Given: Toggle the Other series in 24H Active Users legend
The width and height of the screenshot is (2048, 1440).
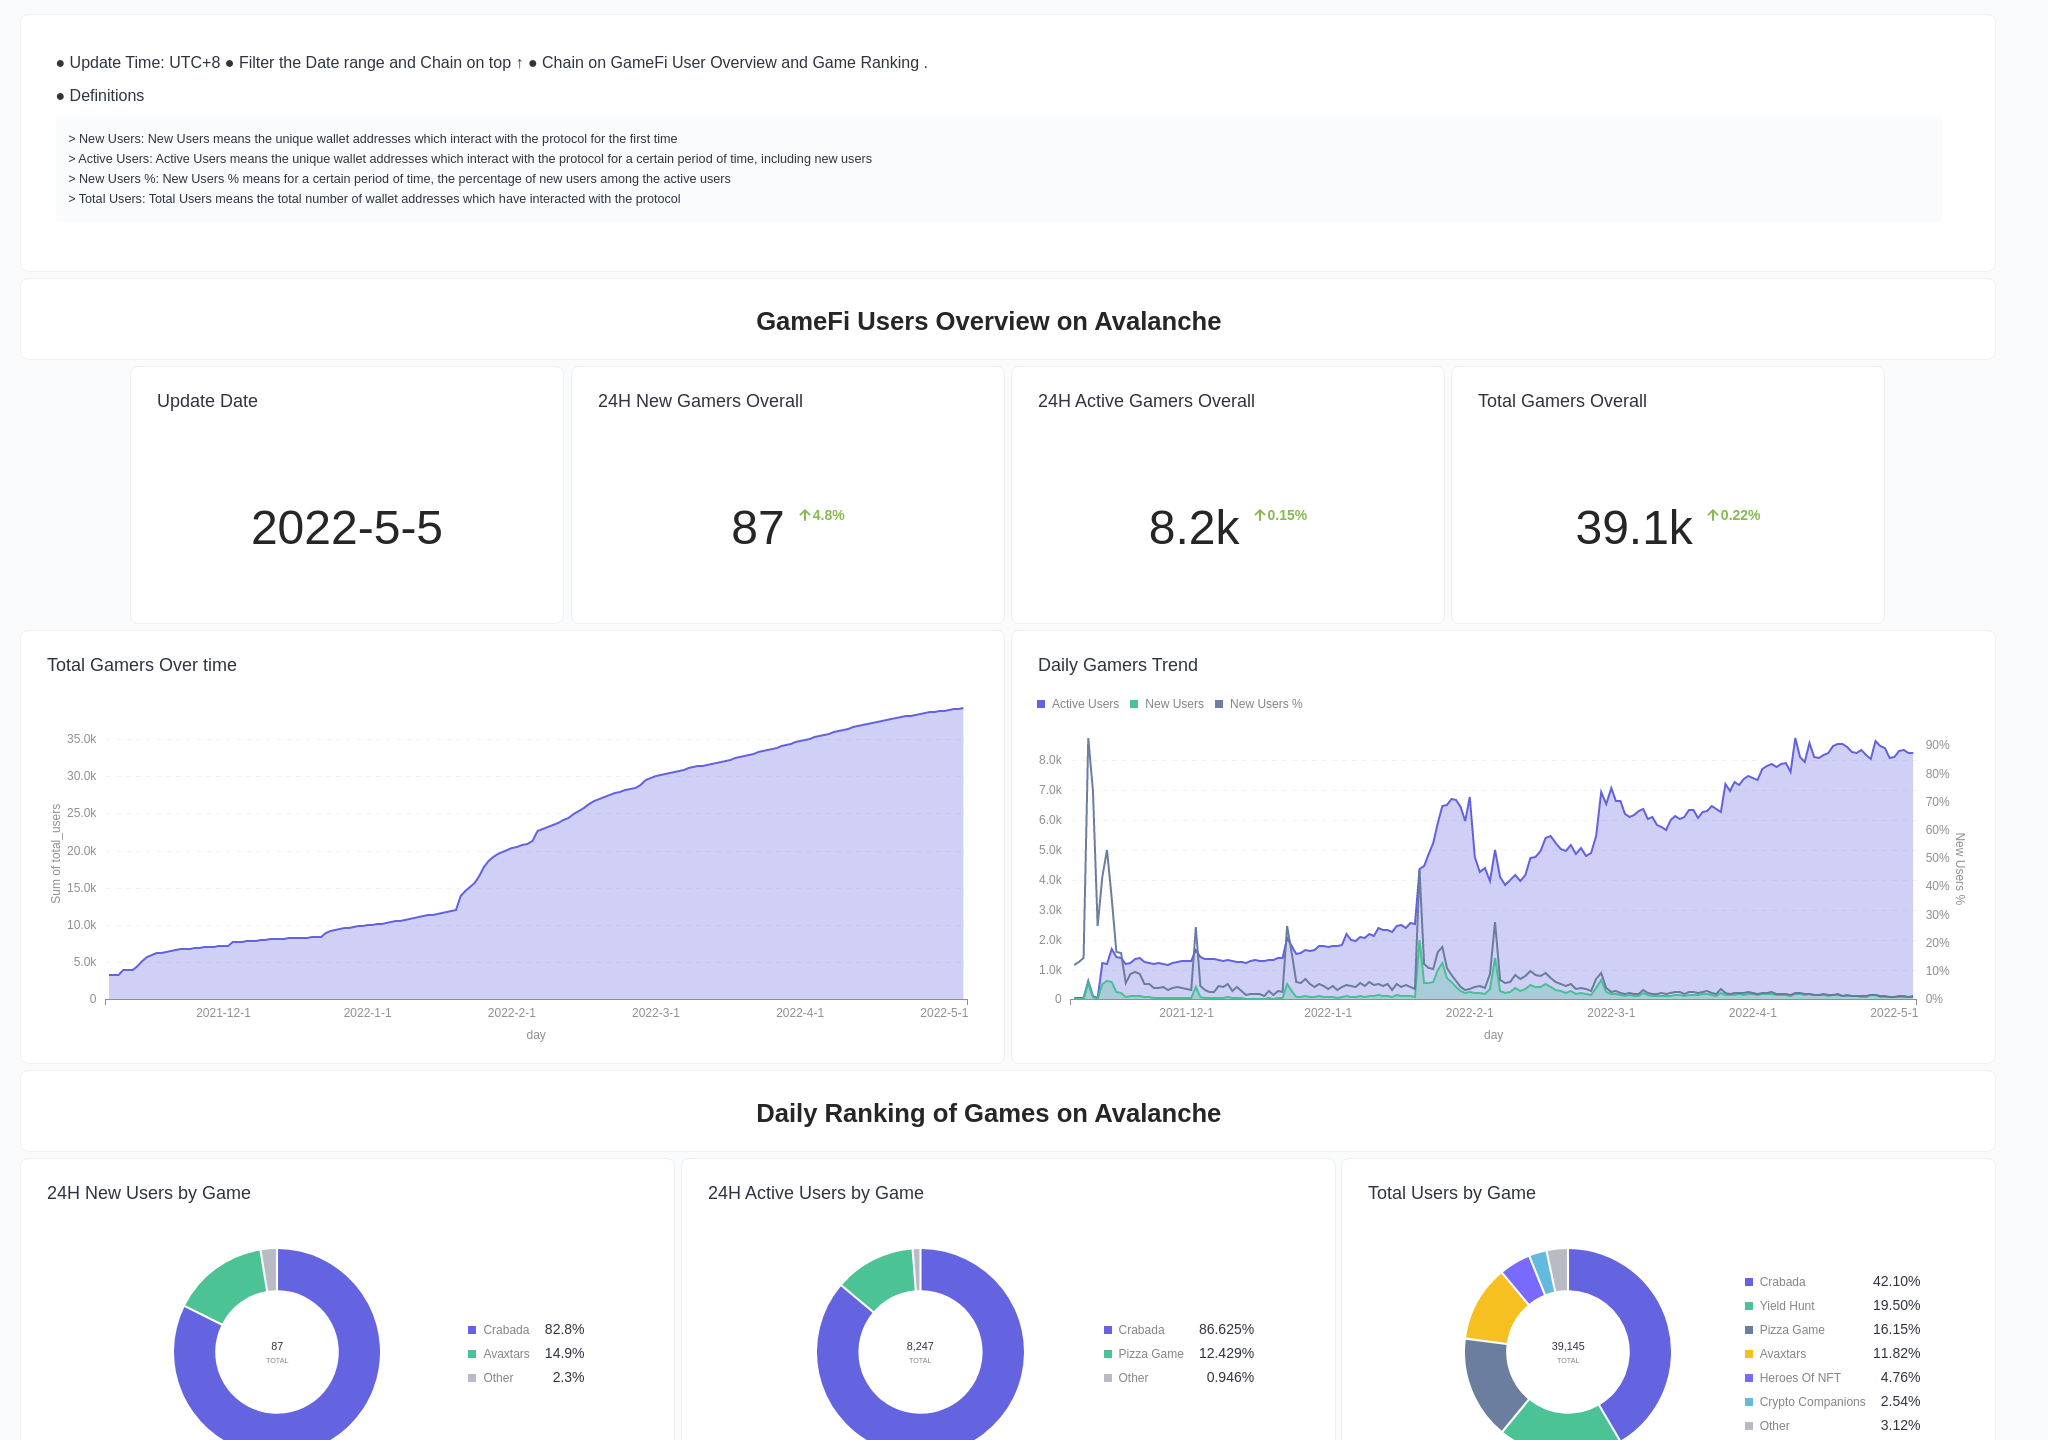Looking at the screenshot, I should [x=1108, y=1378].
